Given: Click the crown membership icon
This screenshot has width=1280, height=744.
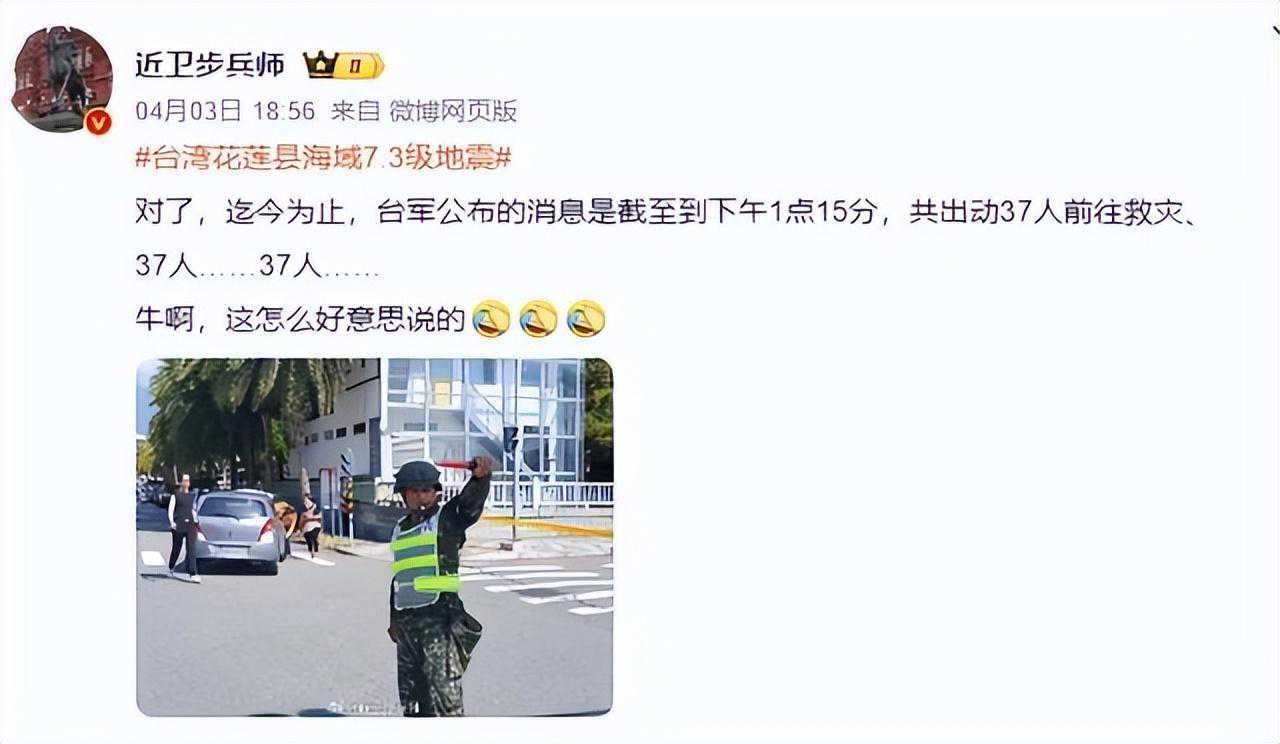Looking at the screenshot, I should 320,66.
